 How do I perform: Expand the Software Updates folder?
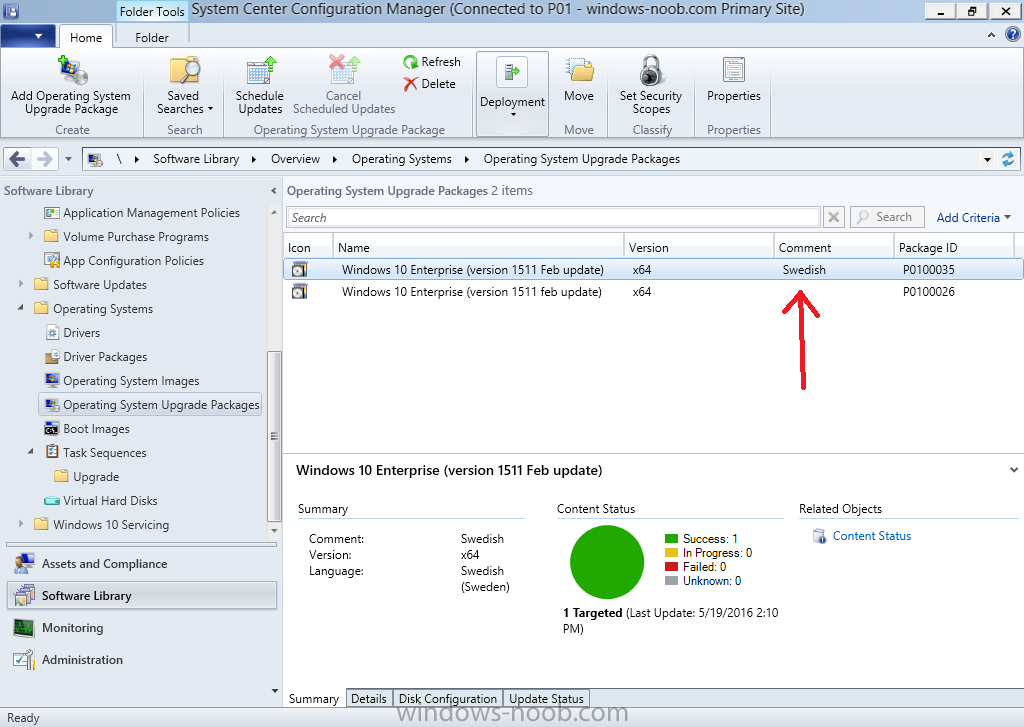point(21,283)
